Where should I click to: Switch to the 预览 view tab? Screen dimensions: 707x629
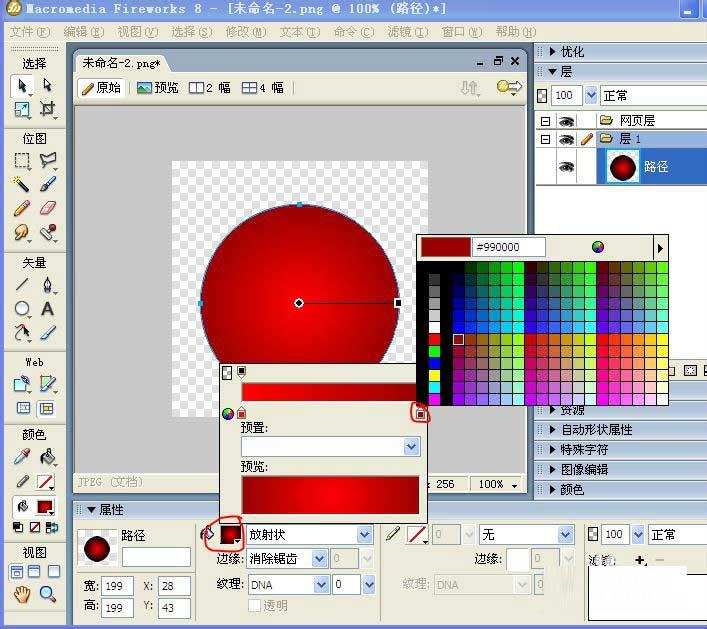tap(158, 88)
